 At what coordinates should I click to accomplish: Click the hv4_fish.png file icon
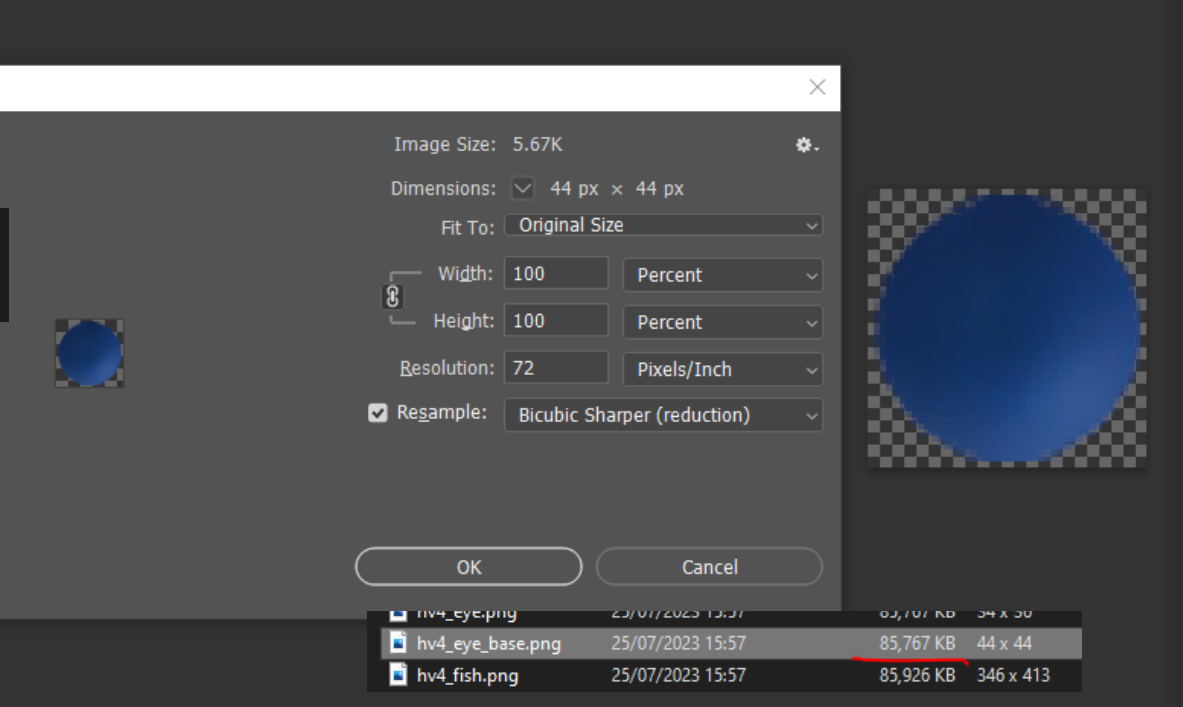click(396, 675)
